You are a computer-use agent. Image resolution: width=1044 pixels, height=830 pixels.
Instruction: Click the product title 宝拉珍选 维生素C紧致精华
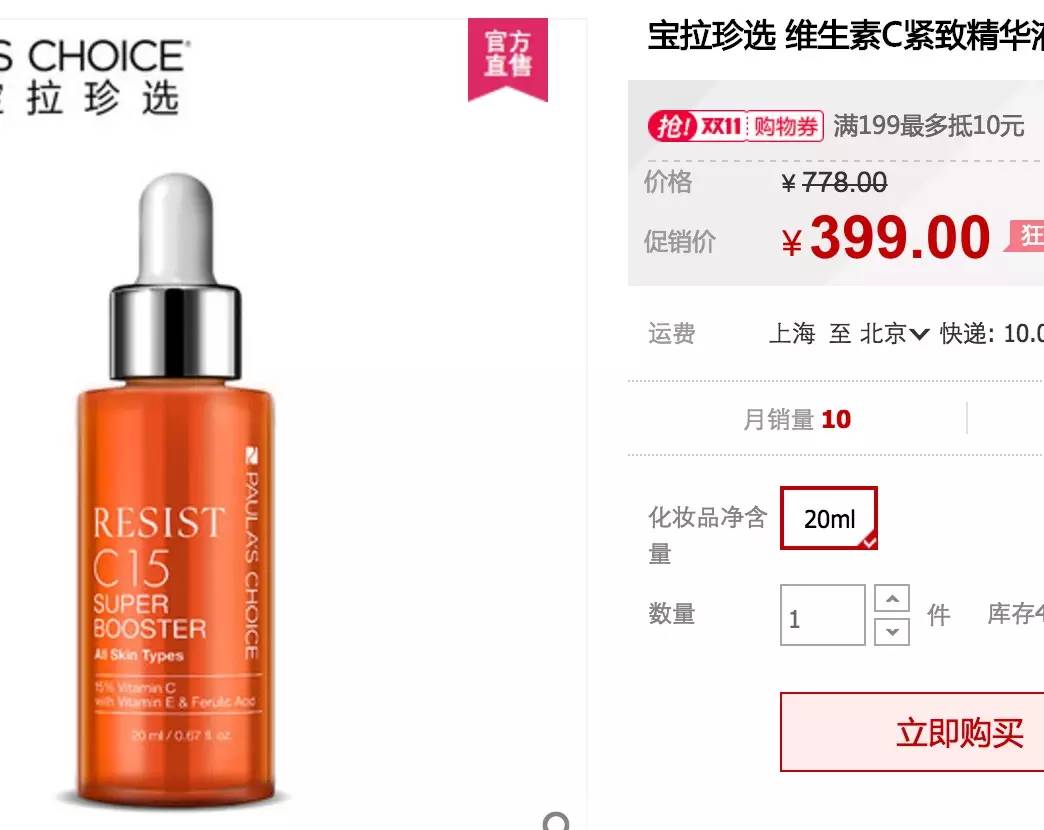(846, 35)
